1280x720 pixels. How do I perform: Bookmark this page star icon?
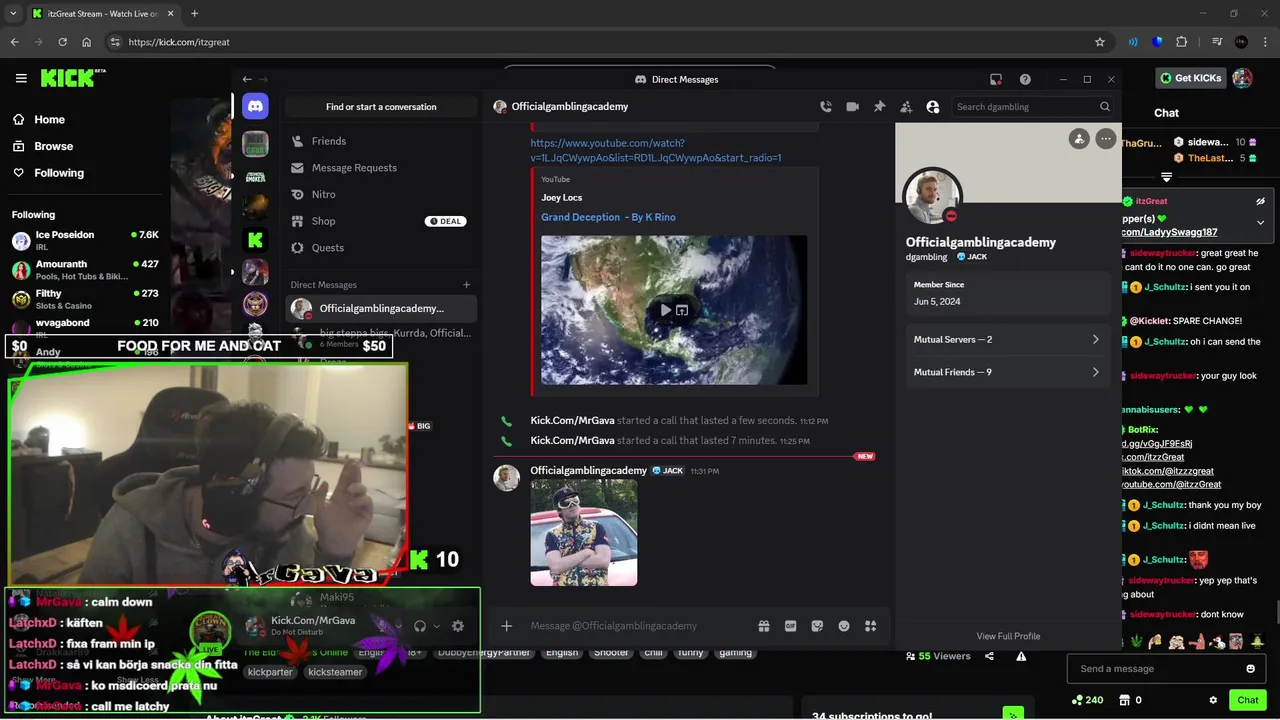[x=1100, y=42]
